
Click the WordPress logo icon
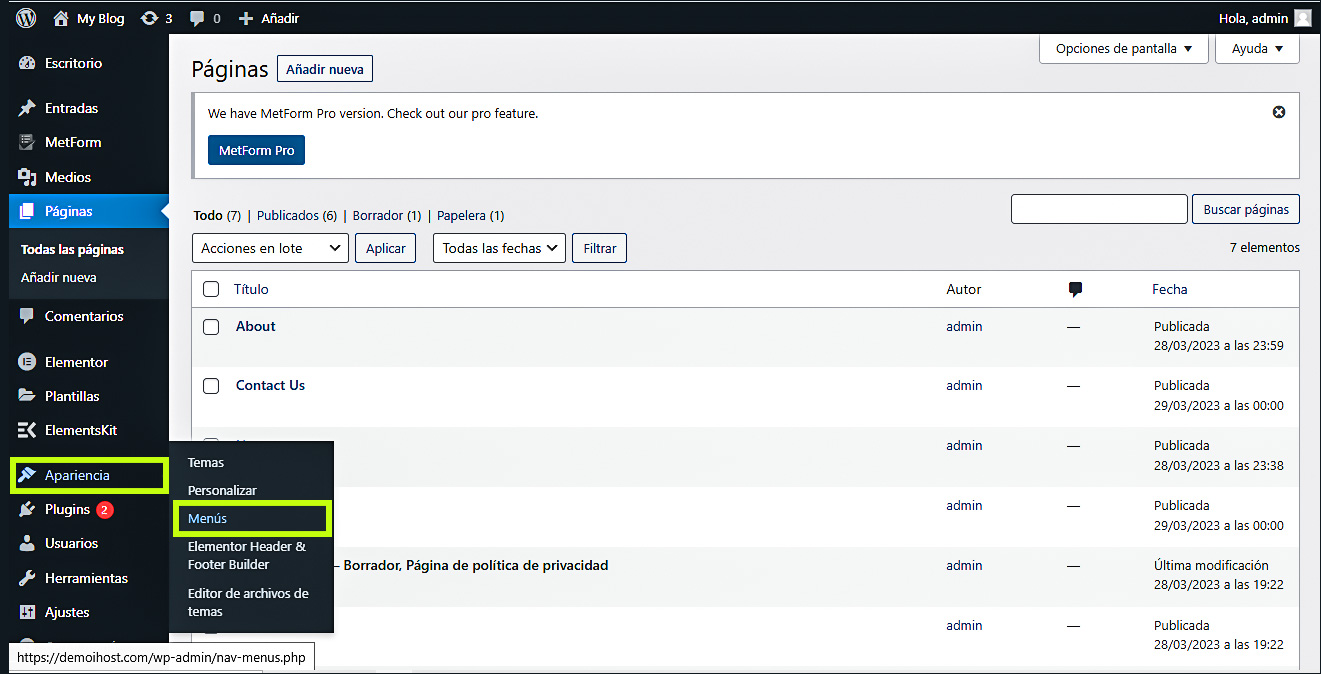point(26,18)
